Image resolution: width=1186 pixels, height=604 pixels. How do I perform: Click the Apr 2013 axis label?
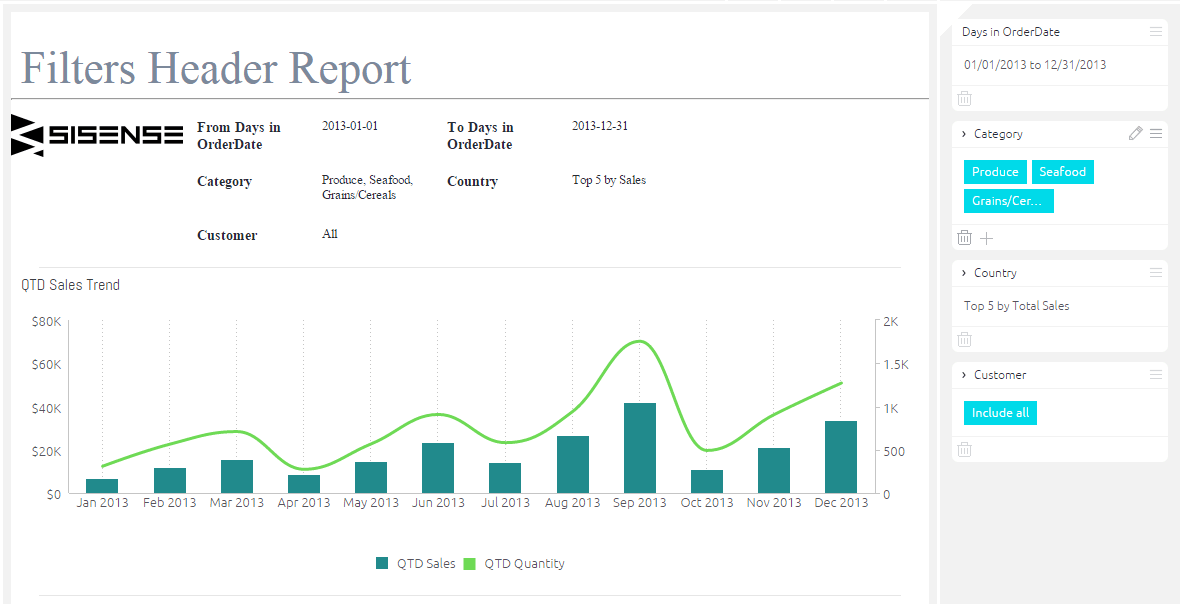304,503
